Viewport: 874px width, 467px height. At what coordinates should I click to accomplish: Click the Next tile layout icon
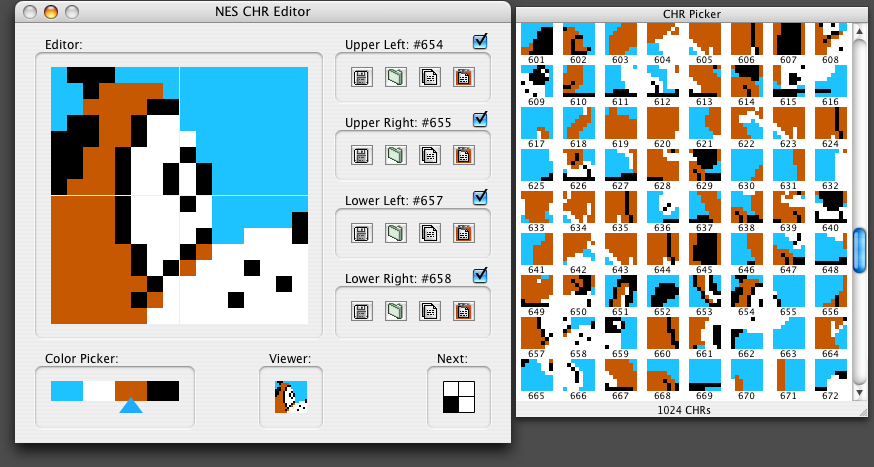coord(459,397)
